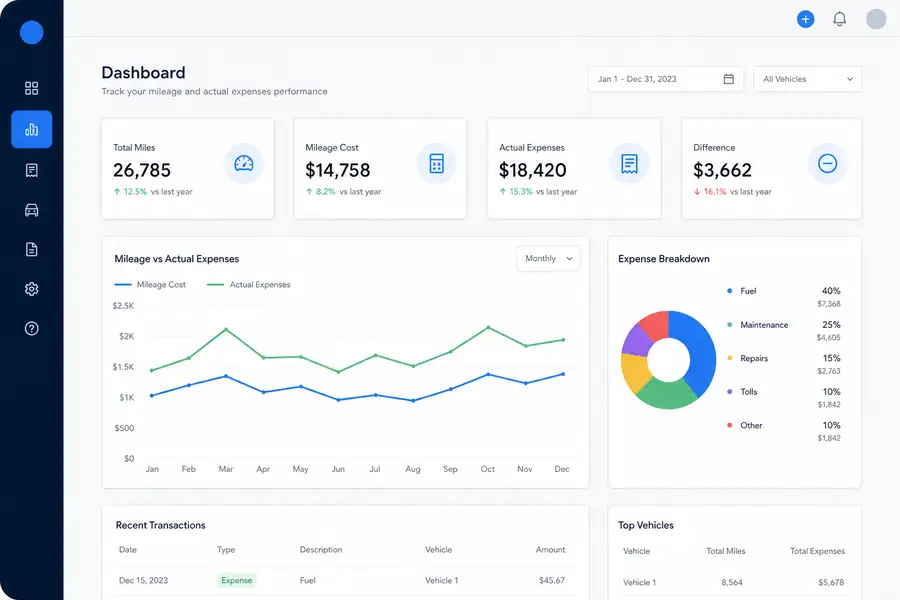
Task: Click the $18,420 Actual Expenses value
Action: pos(533,170)
